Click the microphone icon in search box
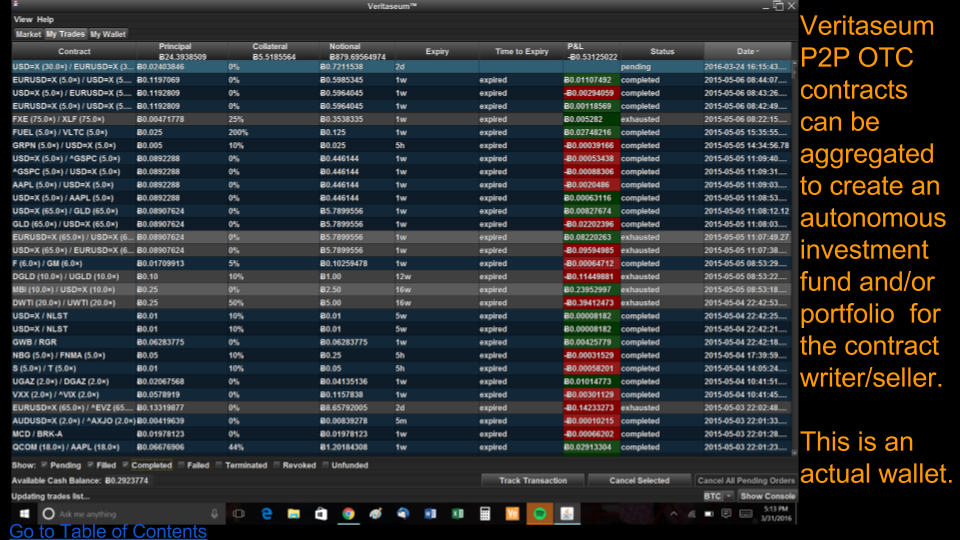 click(x=214, y=514)
